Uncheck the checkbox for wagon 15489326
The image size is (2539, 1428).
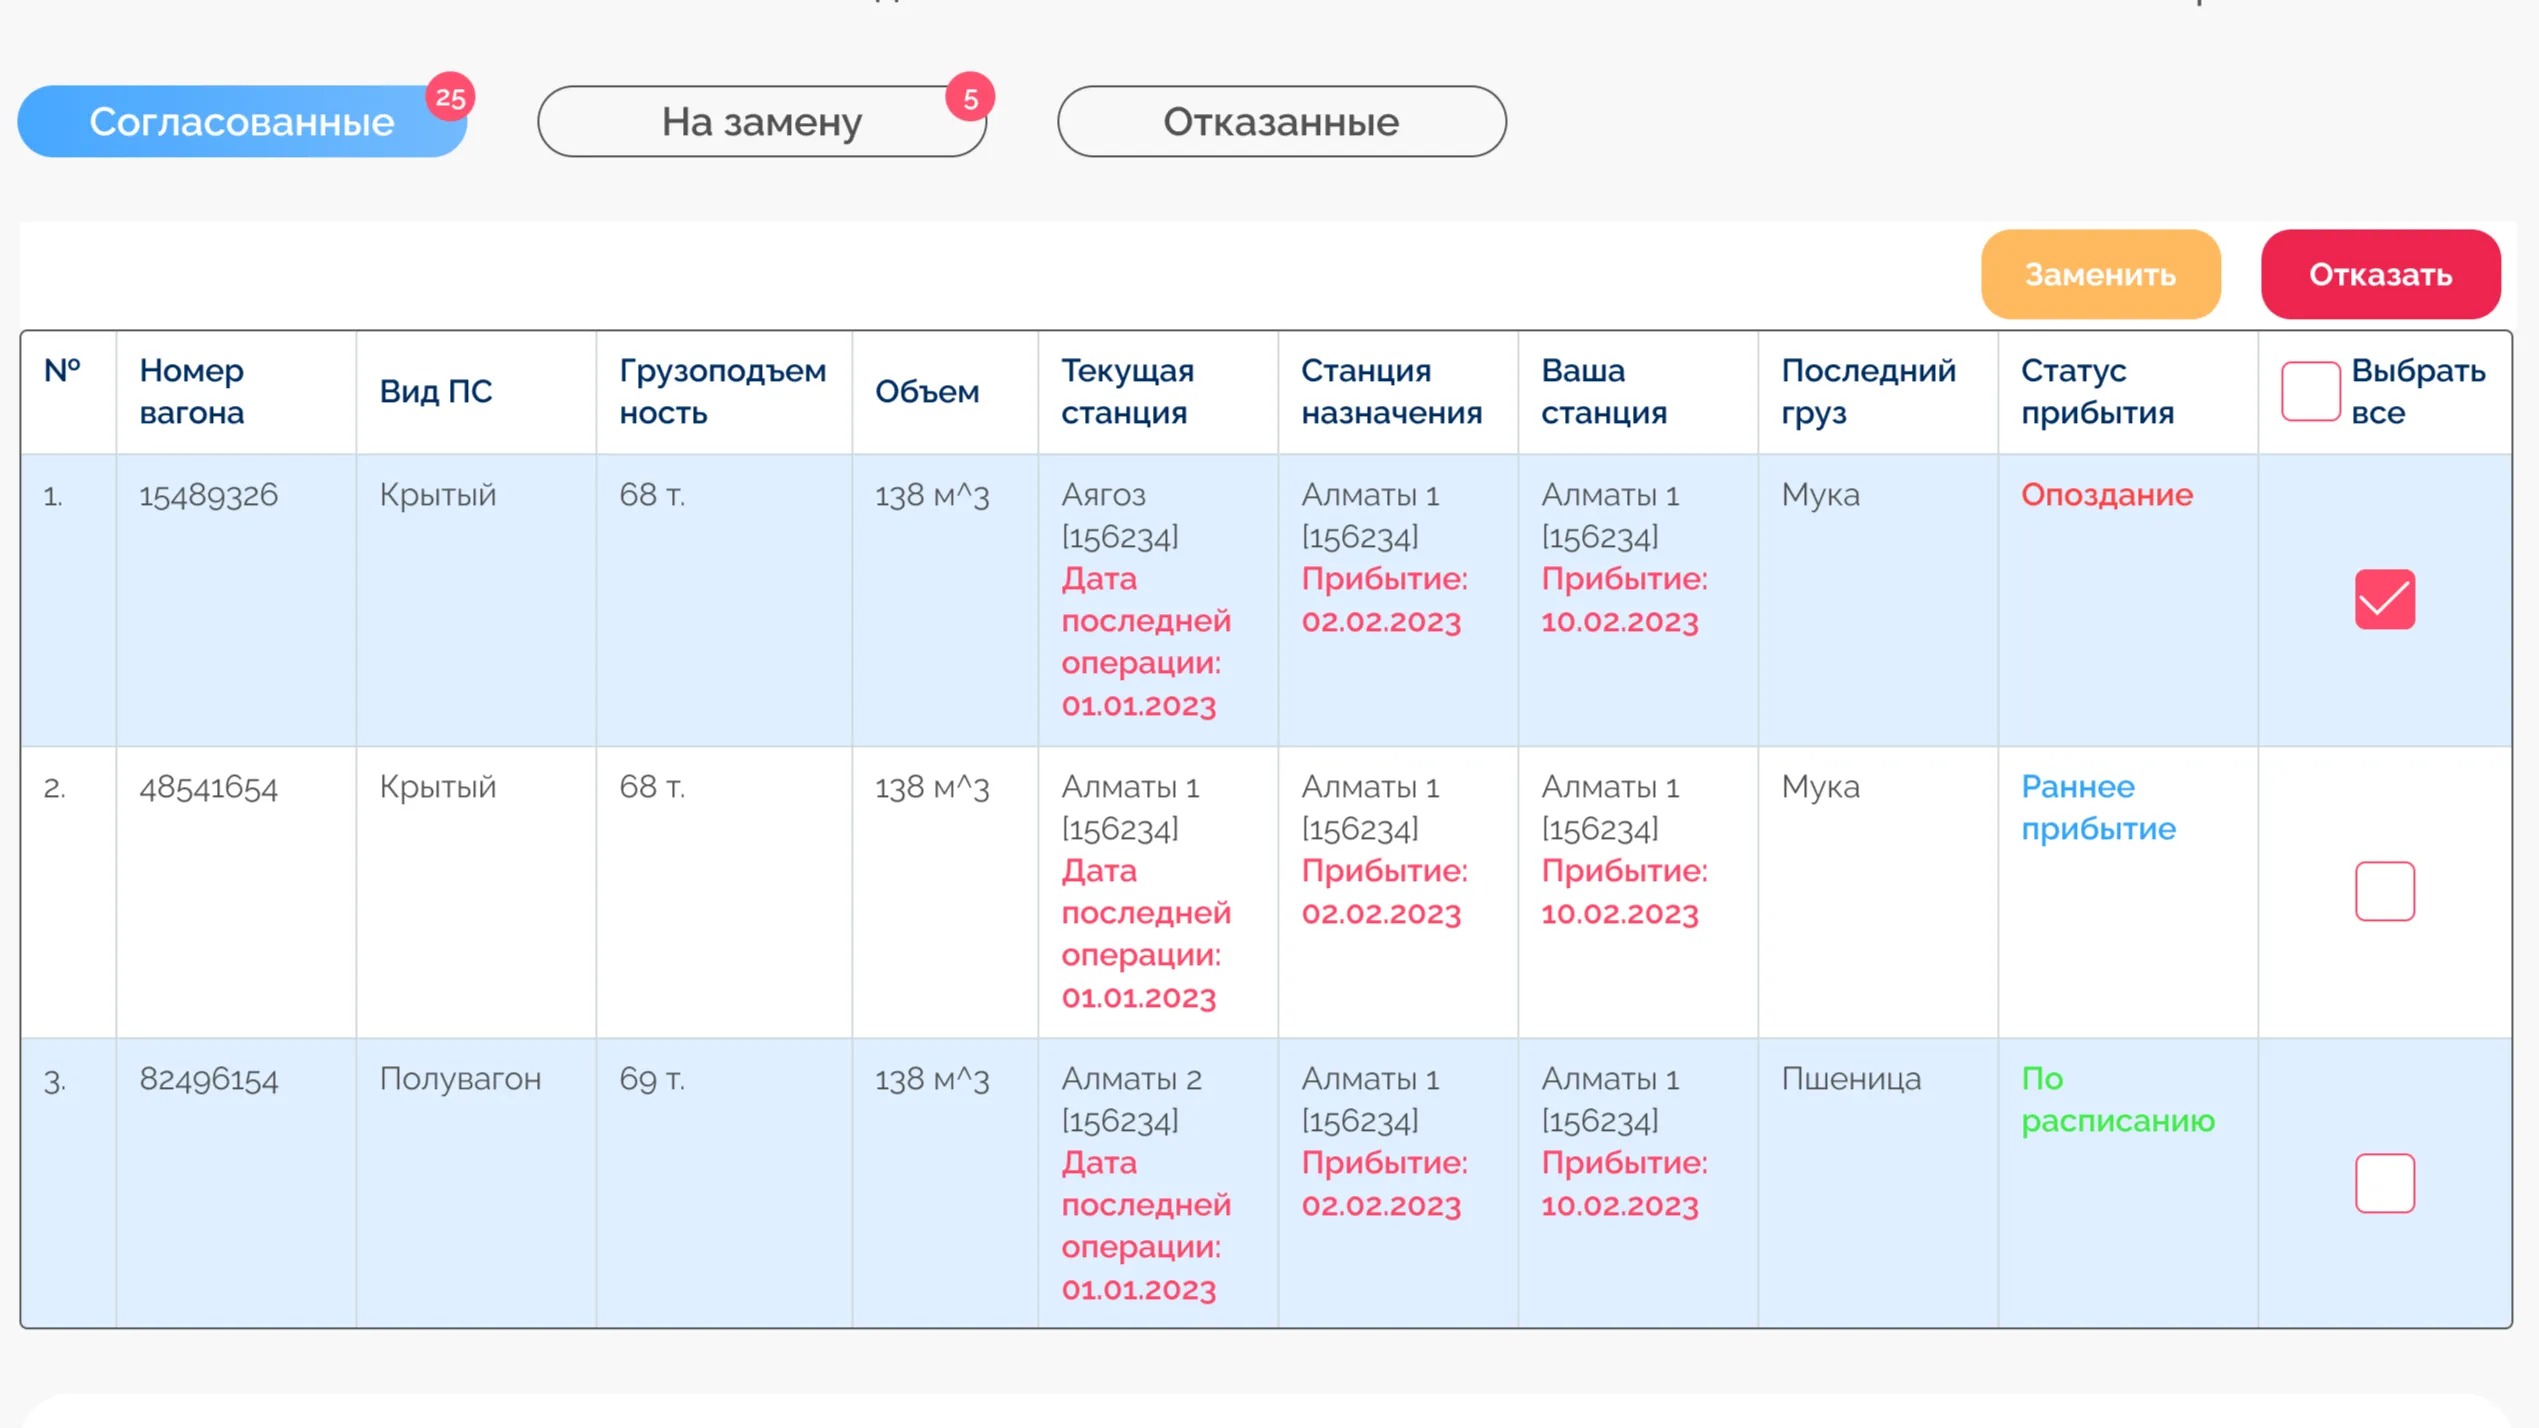point(2384,599)
